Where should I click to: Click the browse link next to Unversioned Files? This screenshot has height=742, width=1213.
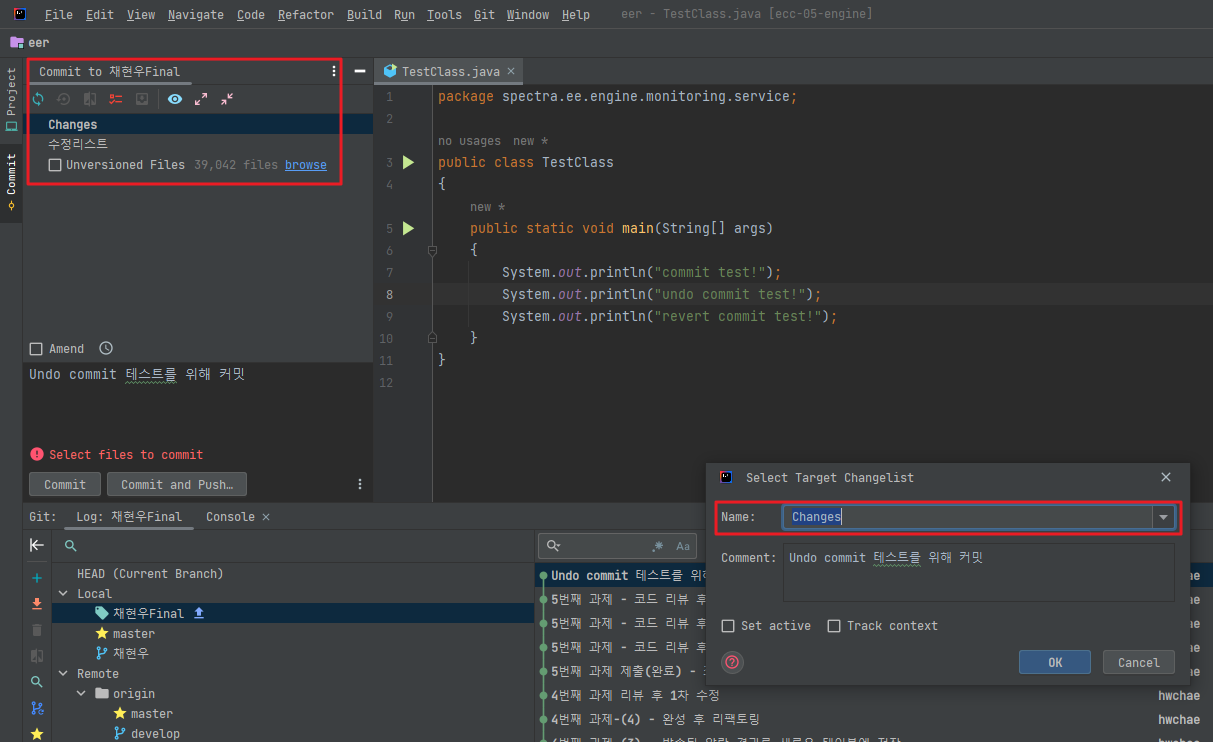pos(306,164)
